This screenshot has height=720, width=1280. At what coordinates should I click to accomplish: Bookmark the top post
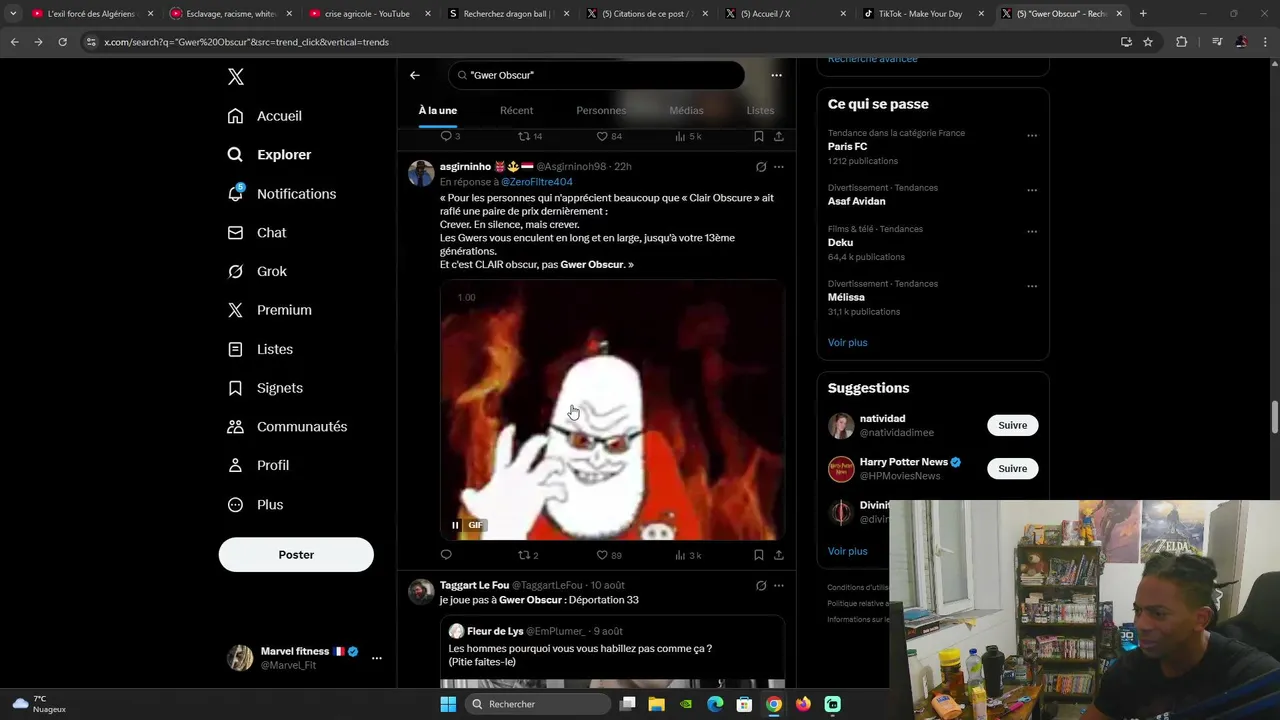click(759, 136)
